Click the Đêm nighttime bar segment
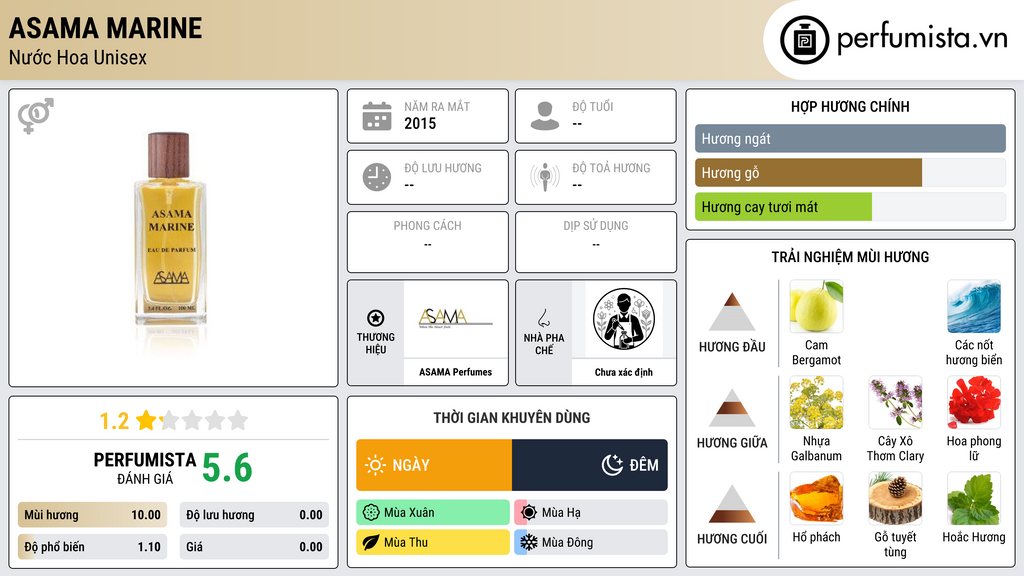 (590, 465)
